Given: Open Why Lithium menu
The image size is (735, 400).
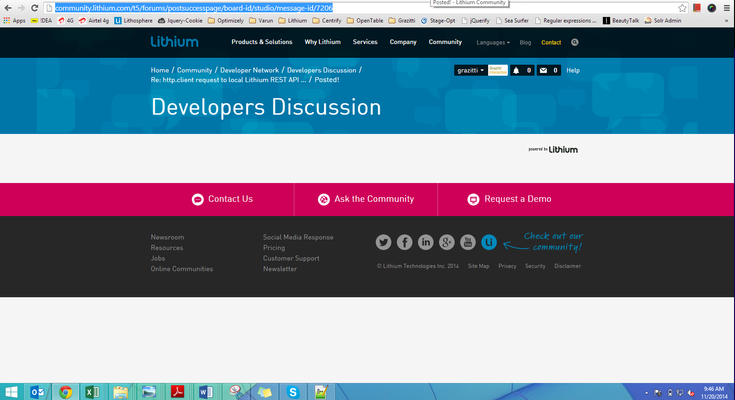Looking at the screenshot, I should pyautogui.click(x=322, y=42).
